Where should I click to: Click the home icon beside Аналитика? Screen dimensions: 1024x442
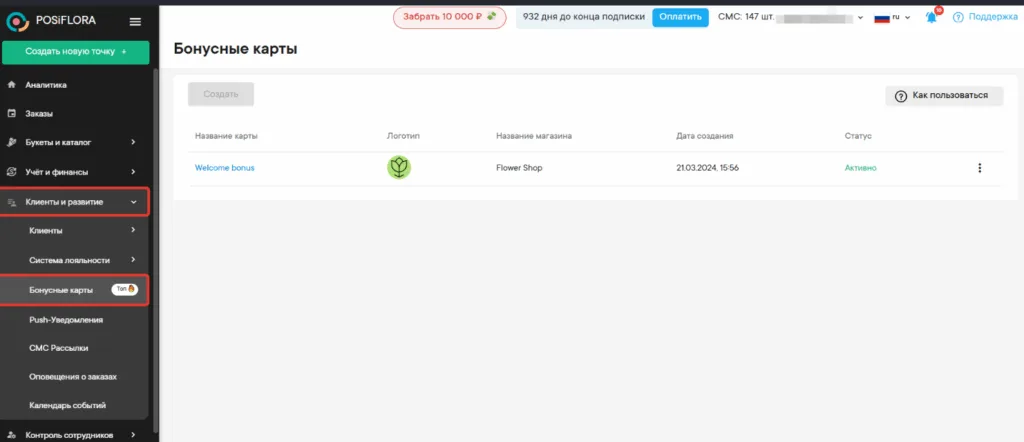(11, 85)
